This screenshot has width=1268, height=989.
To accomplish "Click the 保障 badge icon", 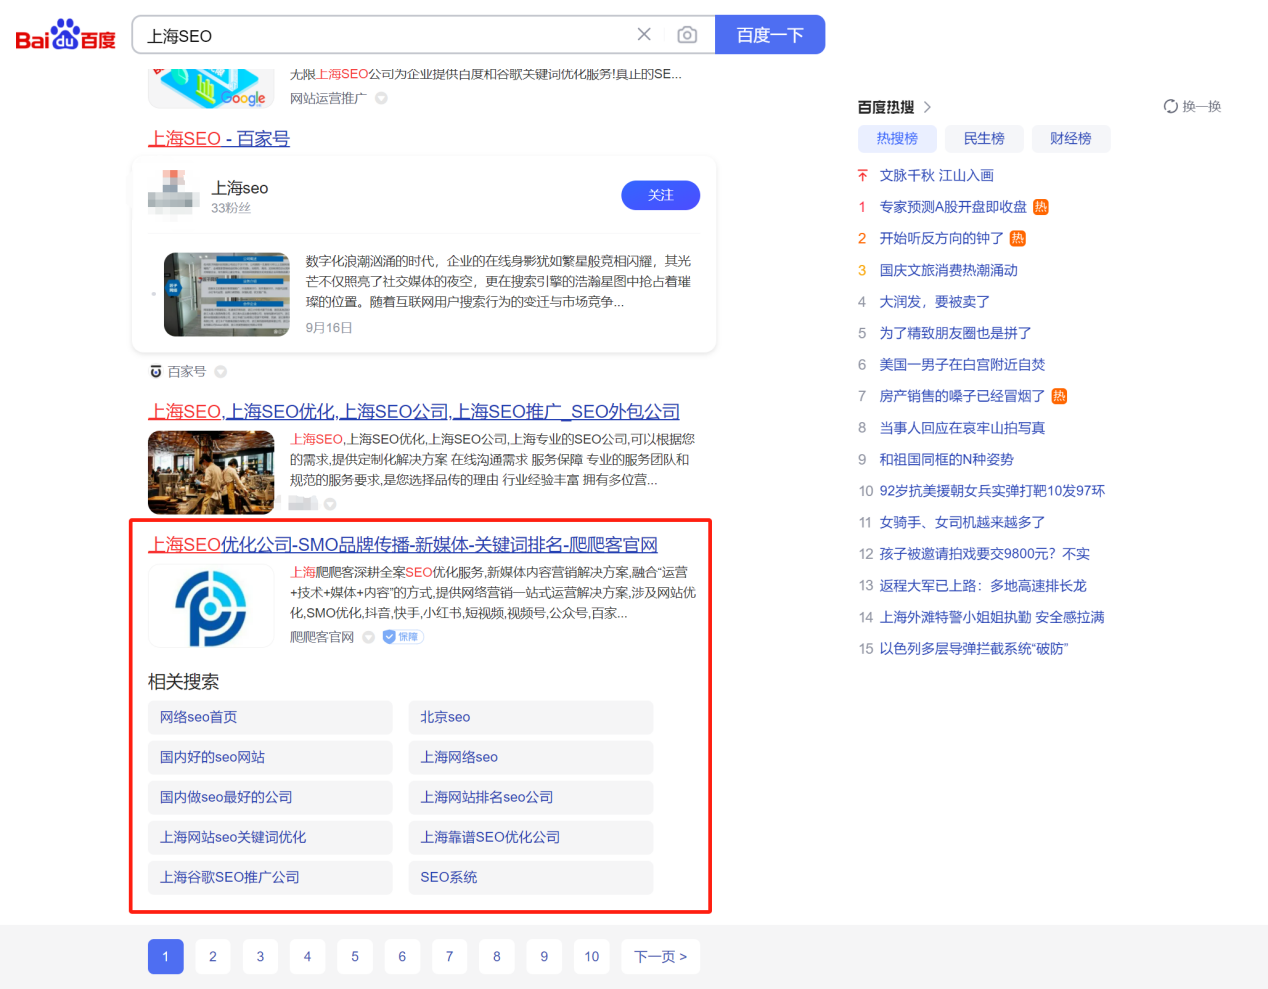I will tap(403, 637).
